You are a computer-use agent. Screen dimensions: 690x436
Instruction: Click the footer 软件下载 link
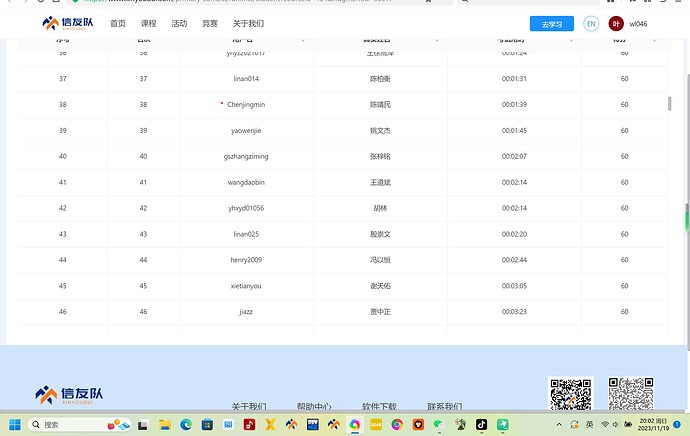tap(379, 407)
